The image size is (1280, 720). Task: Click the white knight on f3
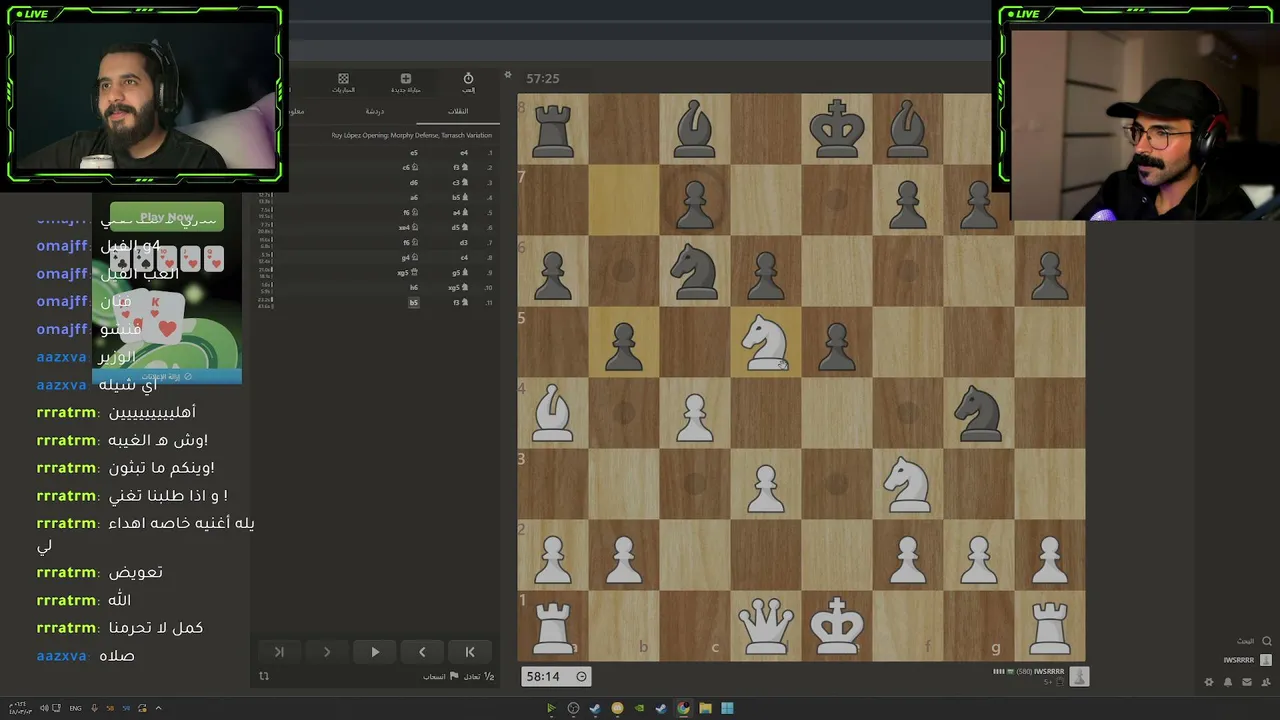pos(908,484)
